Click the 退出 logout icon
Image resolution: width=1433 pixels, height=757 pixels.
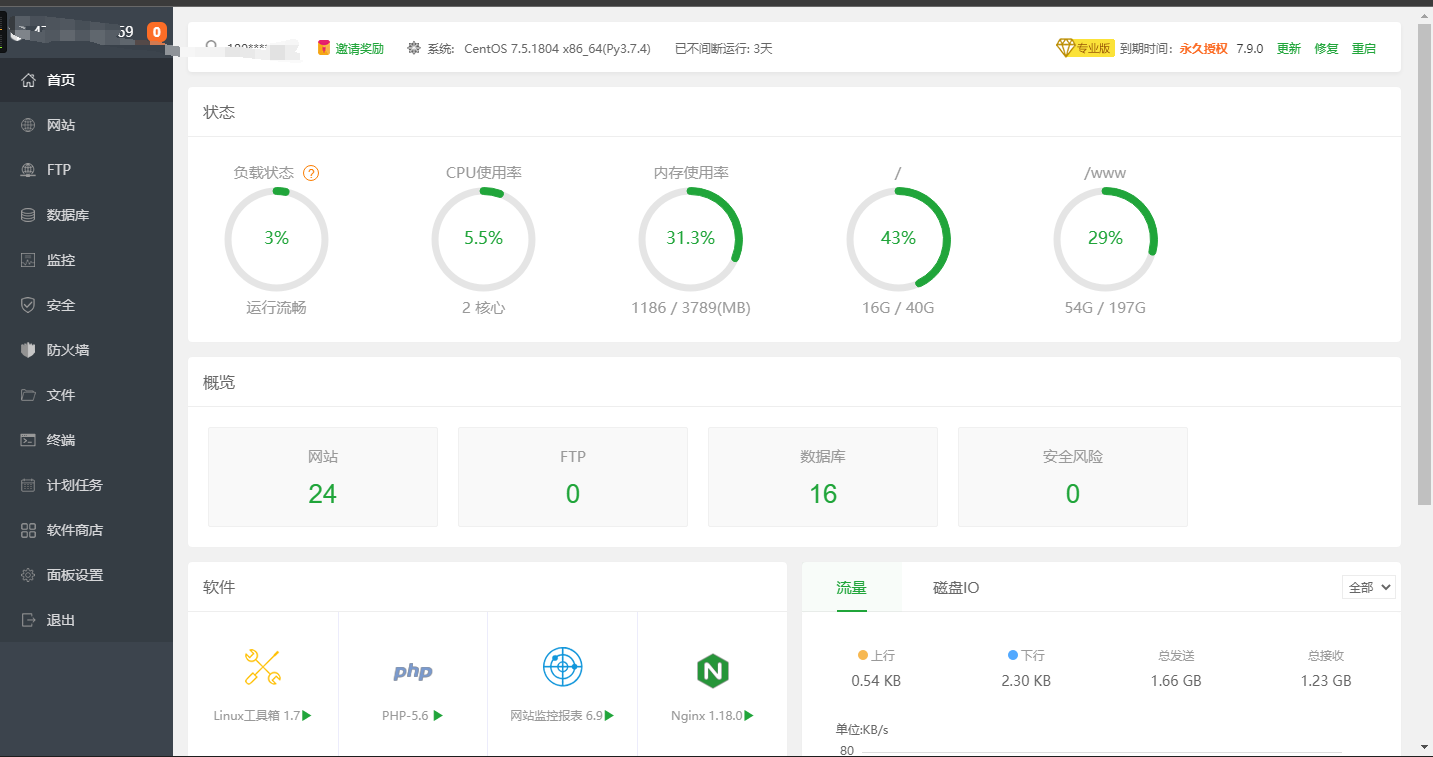point(28,620)
